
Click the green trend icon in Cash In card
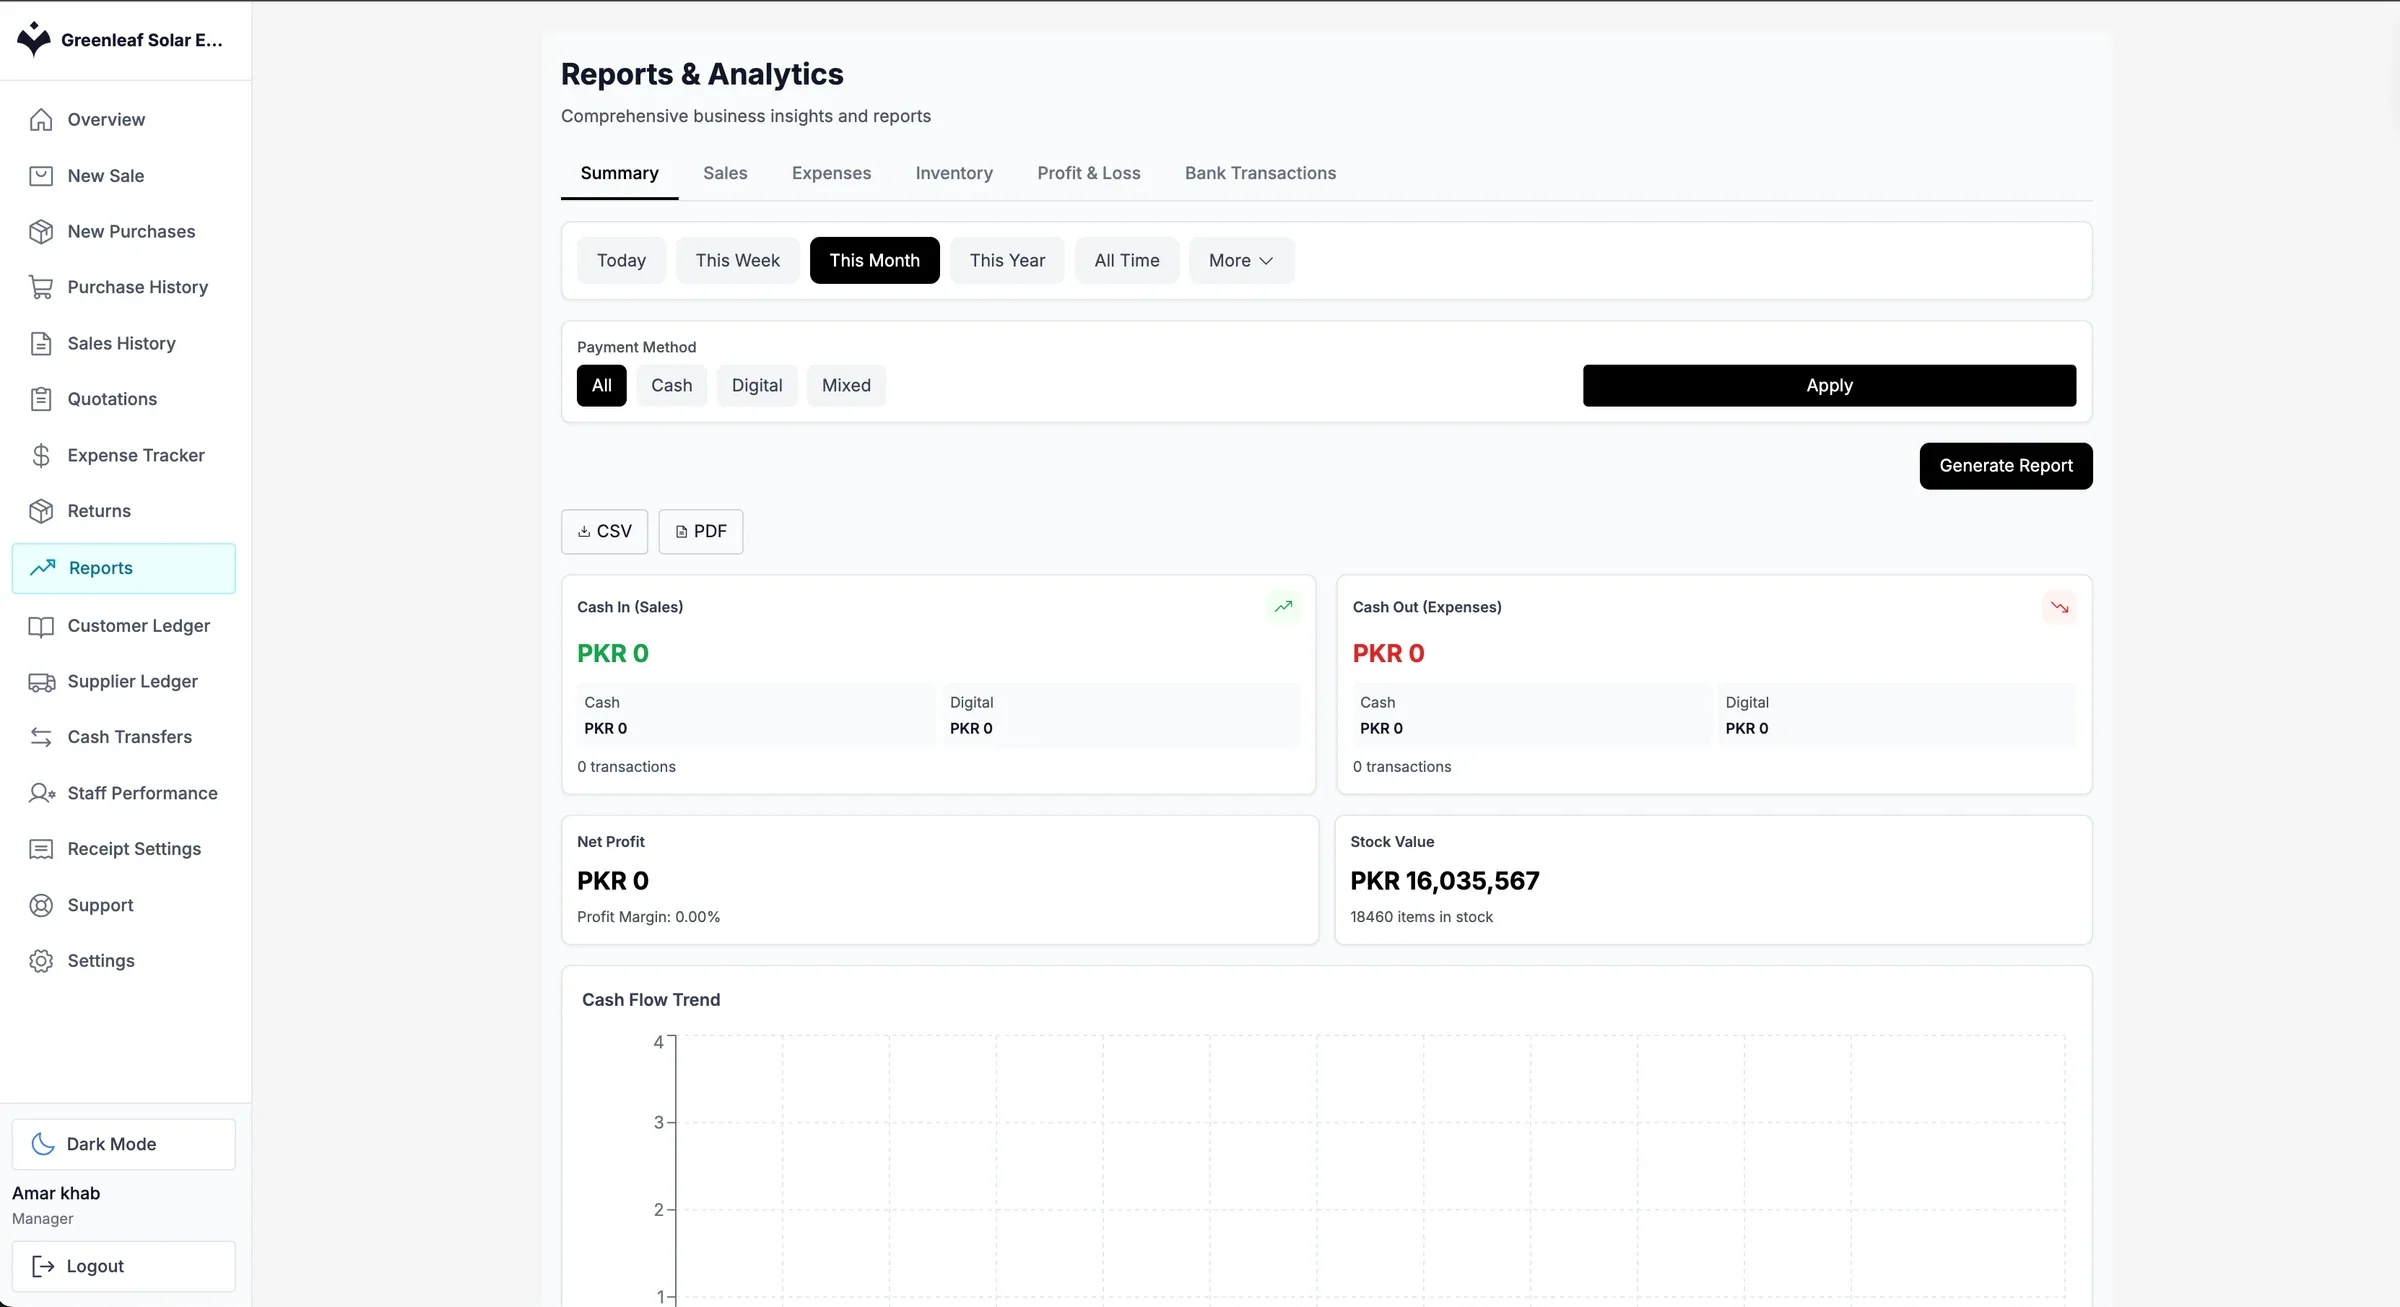pos(1283,606)
